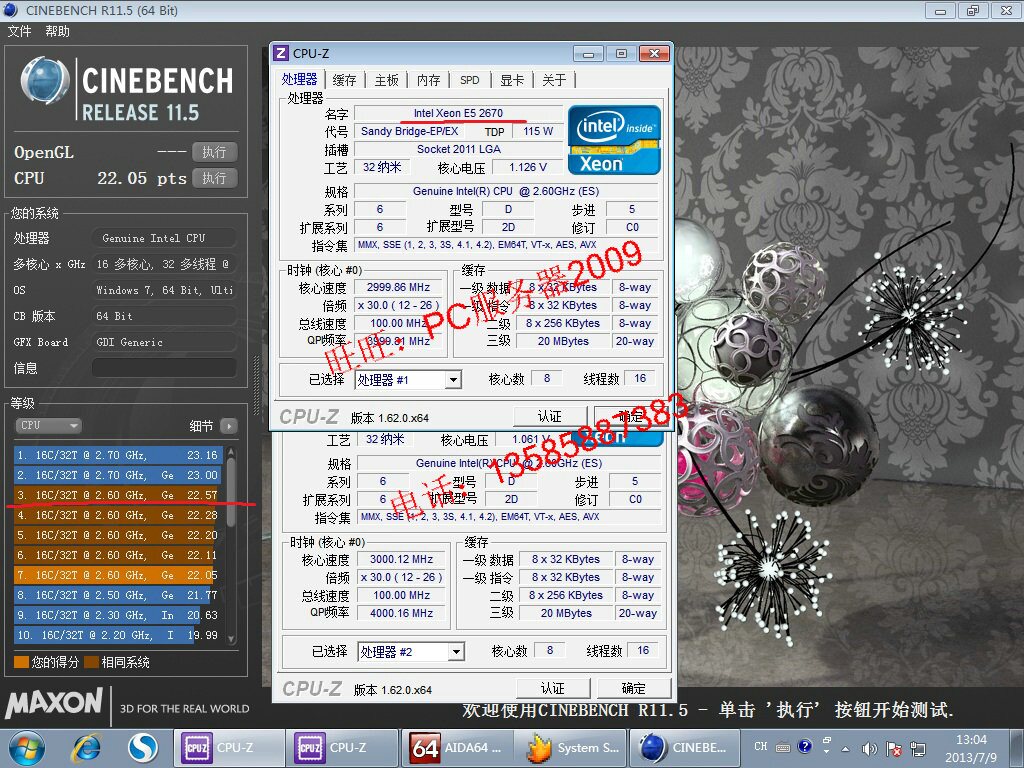Run the CPU test with 执行
The image size is (1024, 768).
coord(214,178)
